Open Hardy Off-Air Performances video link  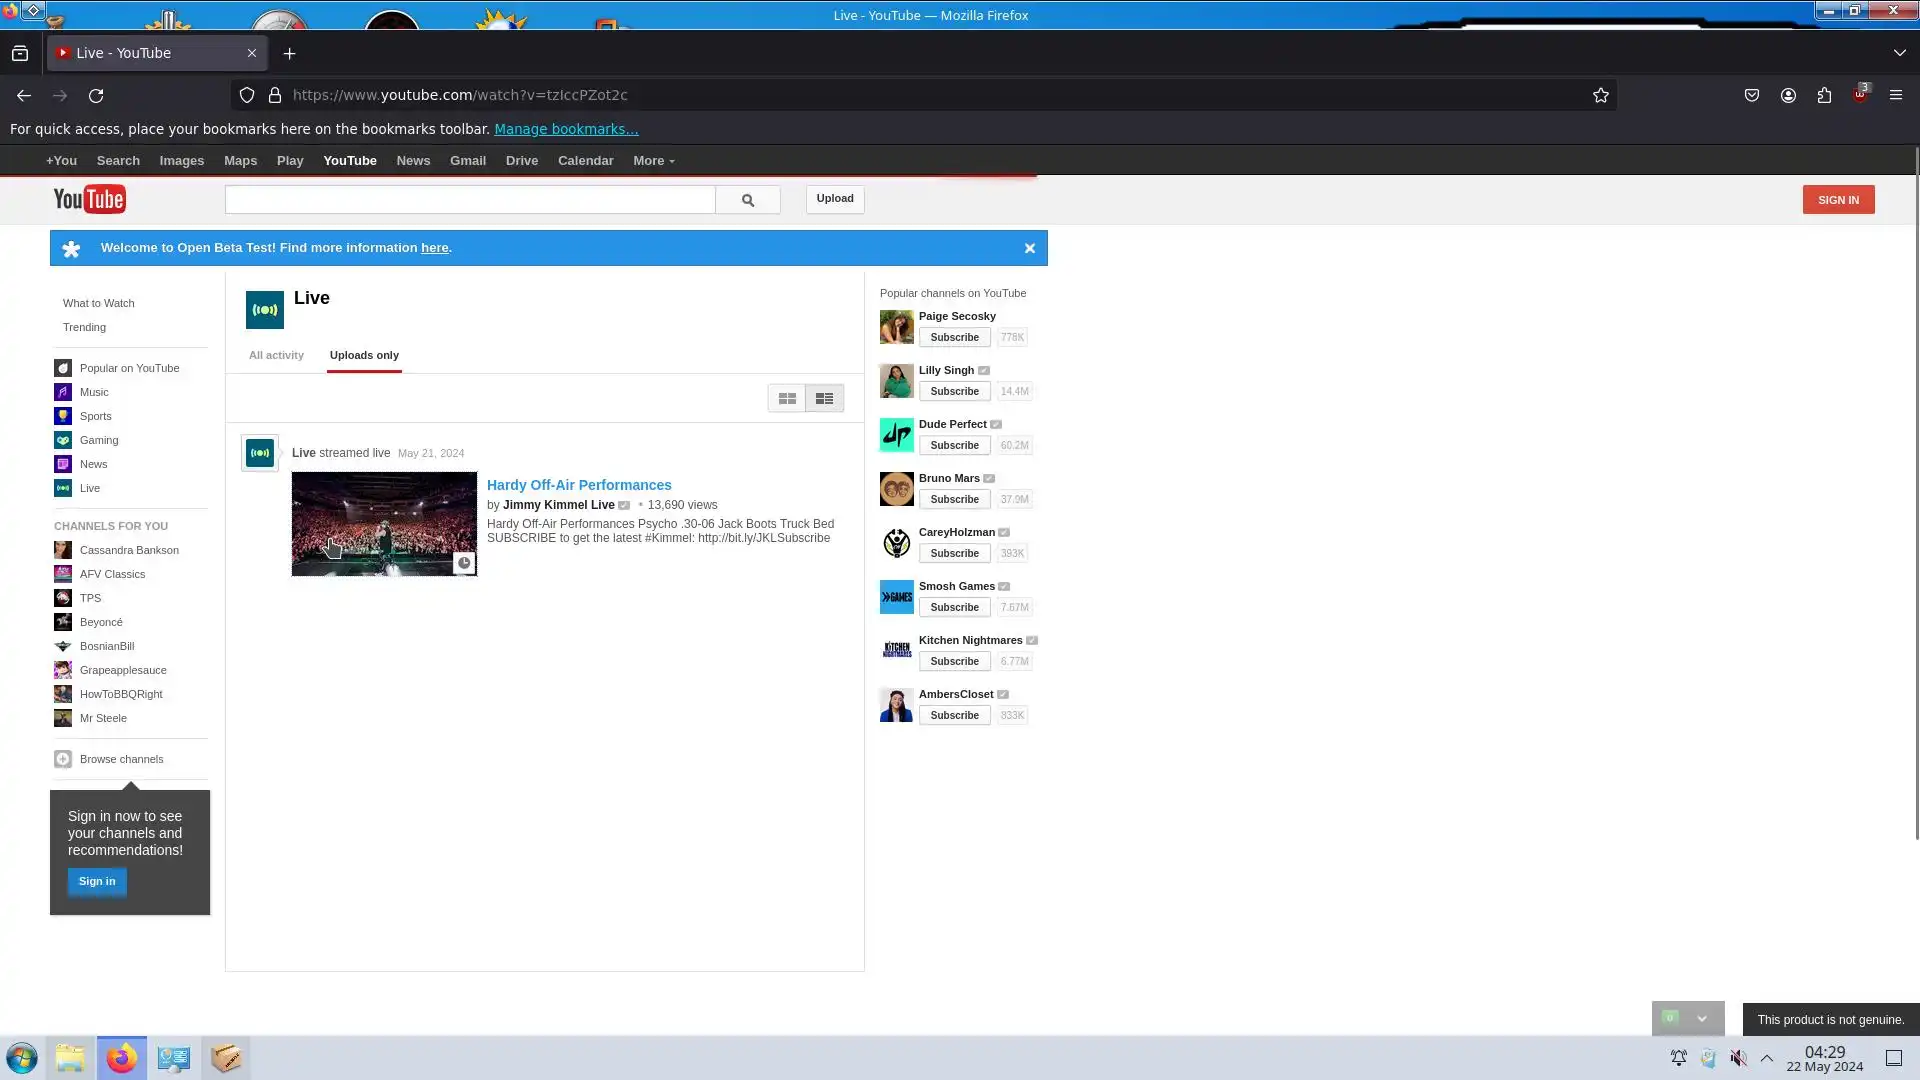(579, 485)
